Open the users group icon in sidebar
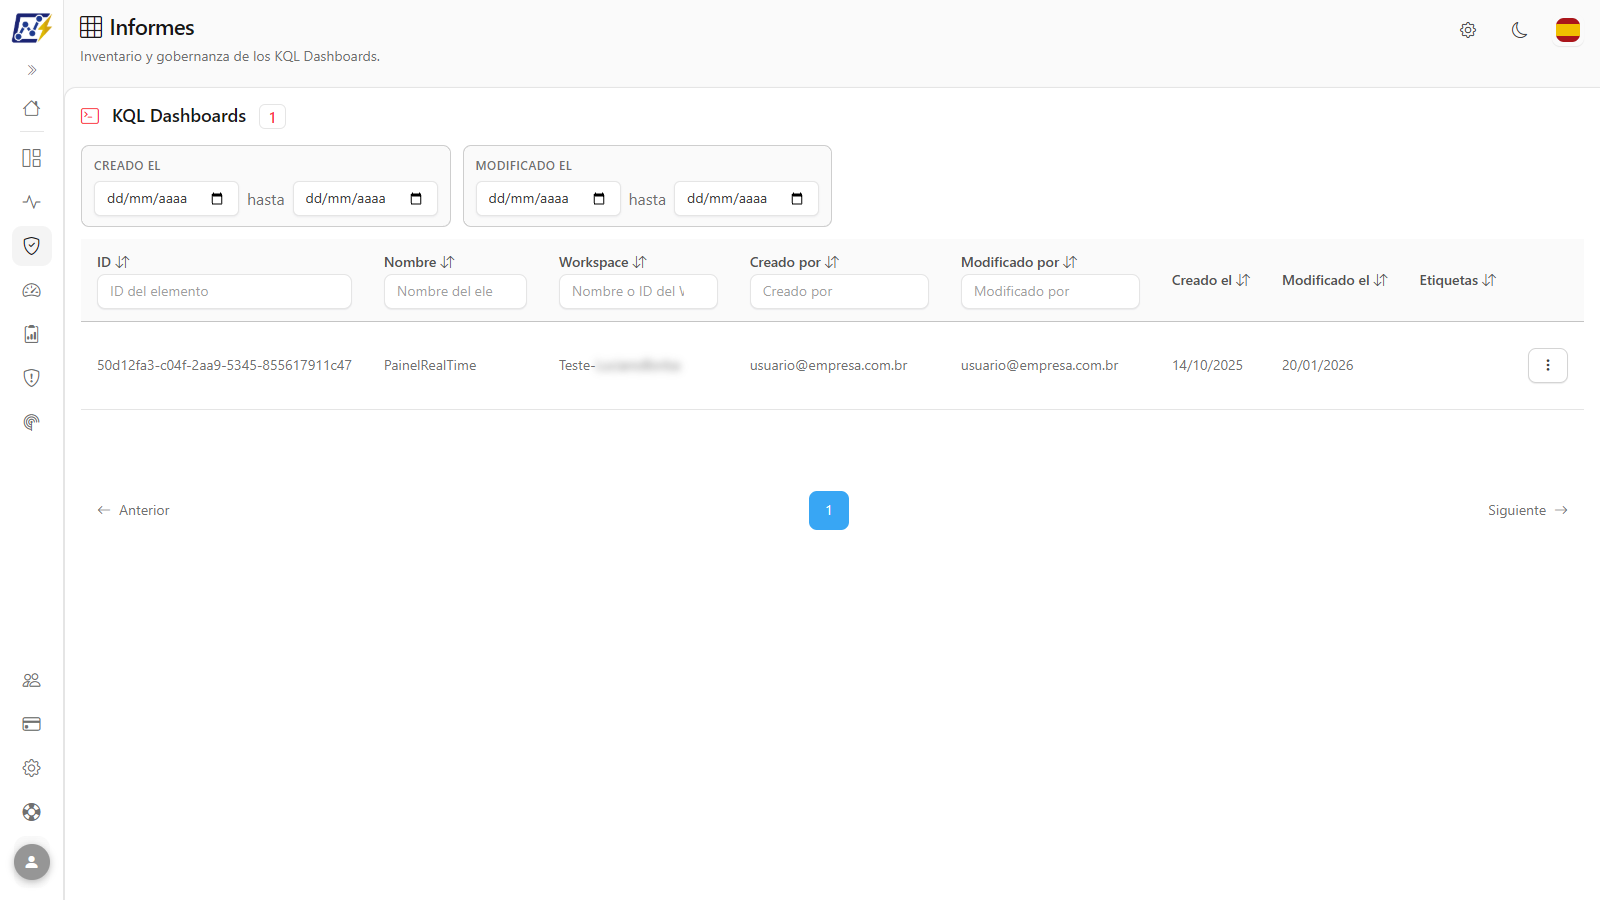The image size is (1600, 900). (x=32, y=680)
